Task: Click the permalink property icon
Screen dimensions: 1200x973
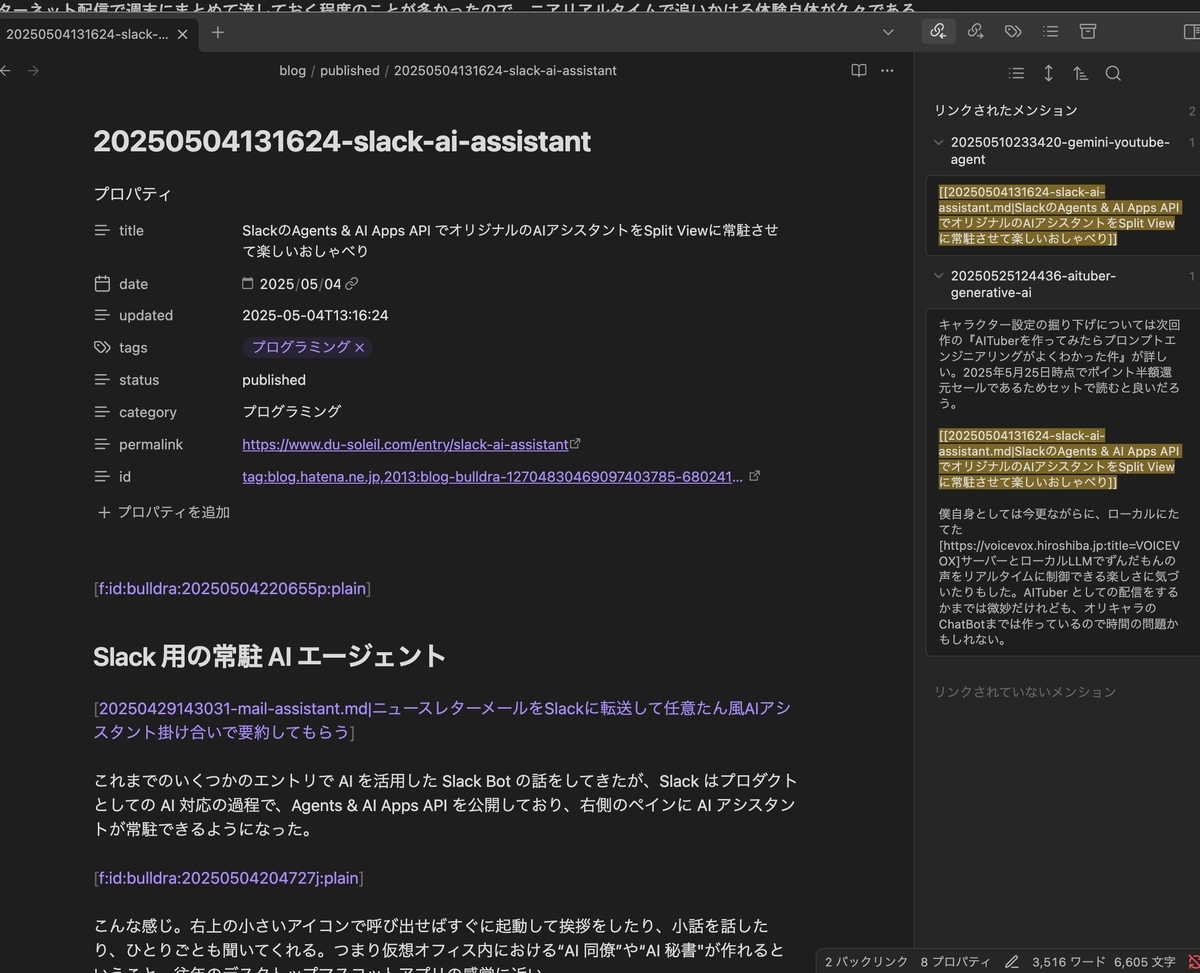Action: coord(101,444)
